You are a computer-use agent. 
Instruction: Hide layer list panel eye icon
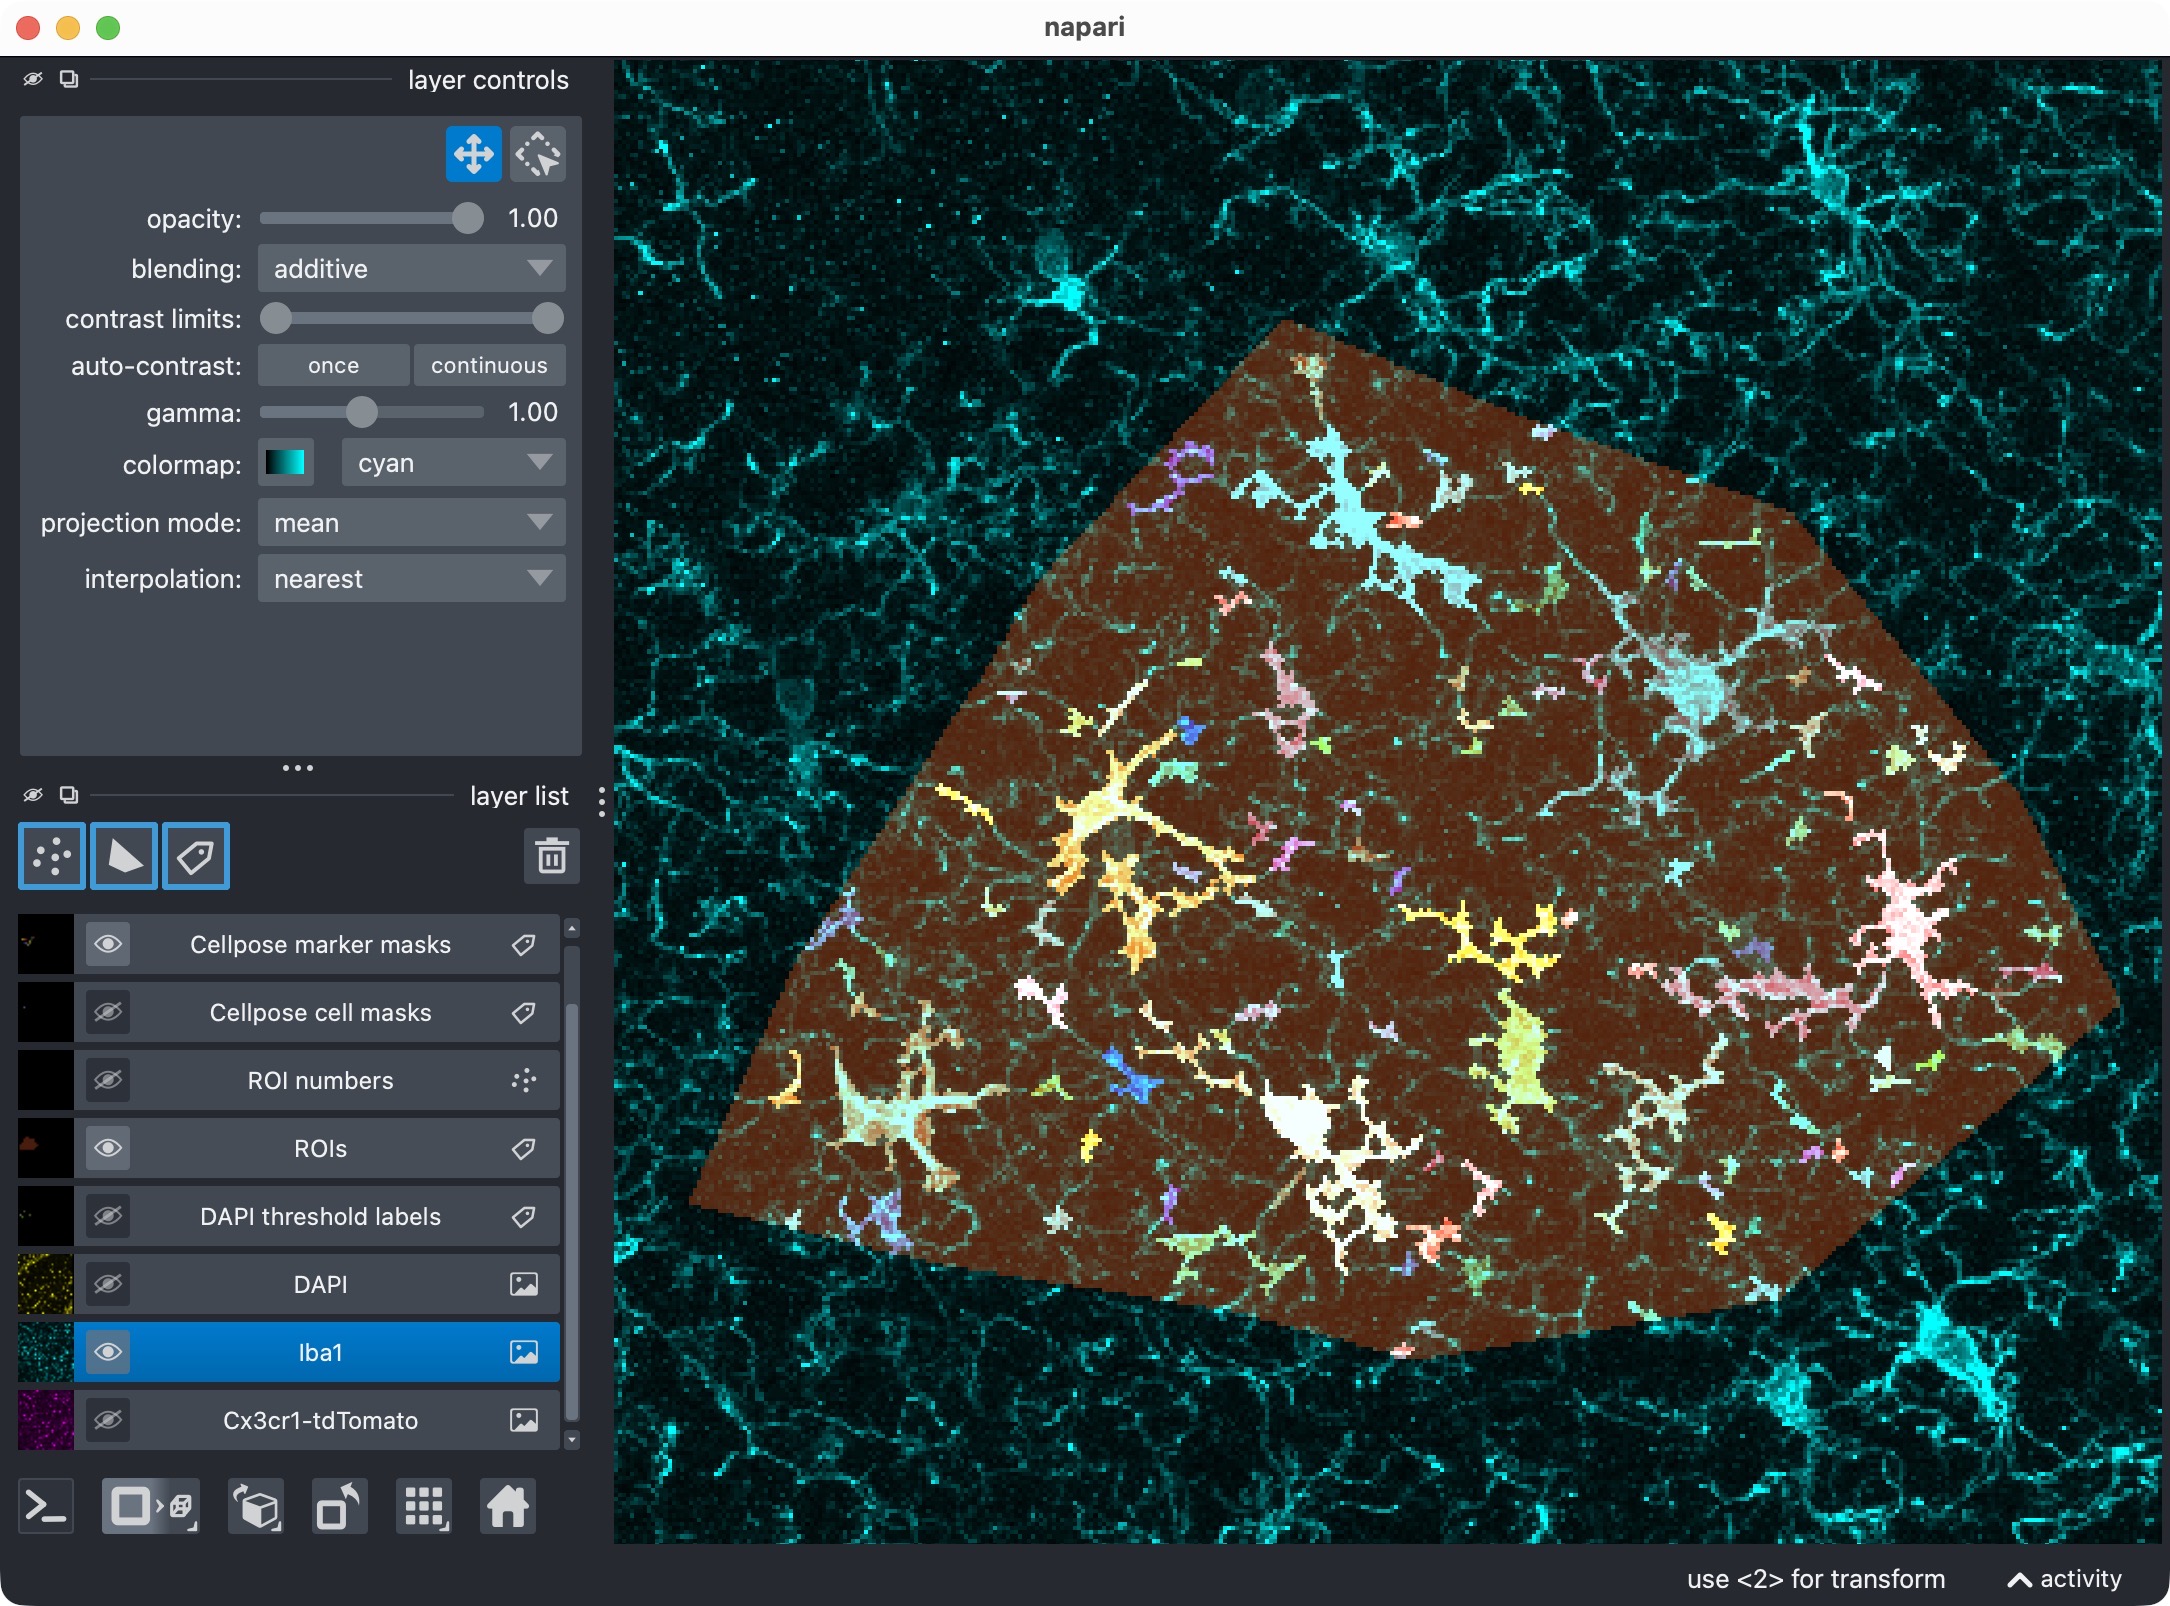(33, 795)
